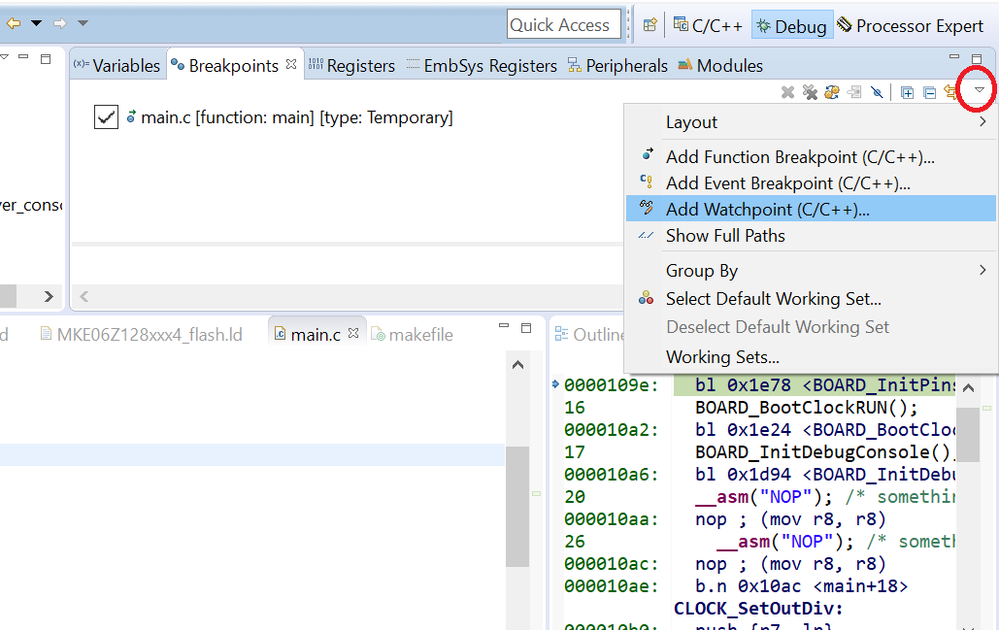Click BOARD_BootClockRUN(); source line
The image size is (999, 630).
pyautogui.click(x=807, y=408)
